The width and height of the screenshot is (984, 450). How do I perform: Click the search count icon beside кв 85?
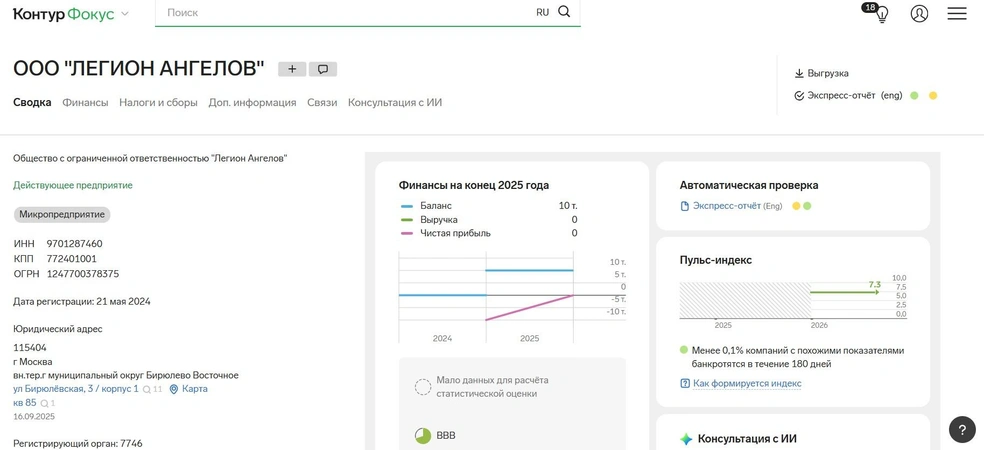pyautogui.click(x=48, y=404)
